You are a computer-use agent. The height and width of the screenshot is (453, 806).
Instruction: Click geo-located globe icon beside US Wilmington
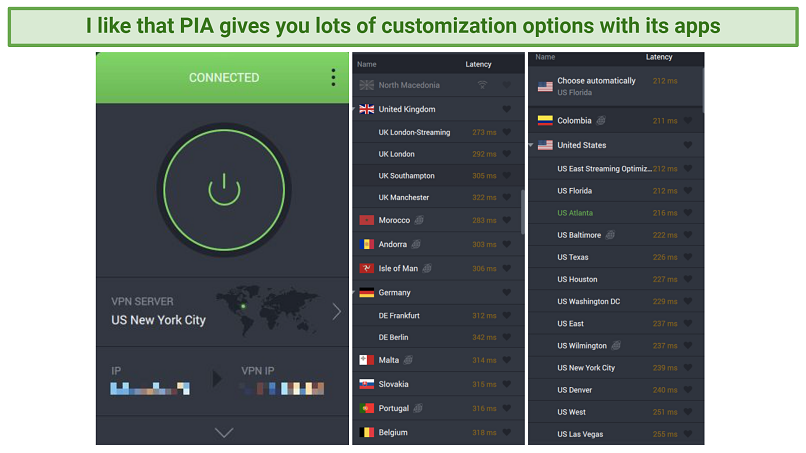pos(616,346)
